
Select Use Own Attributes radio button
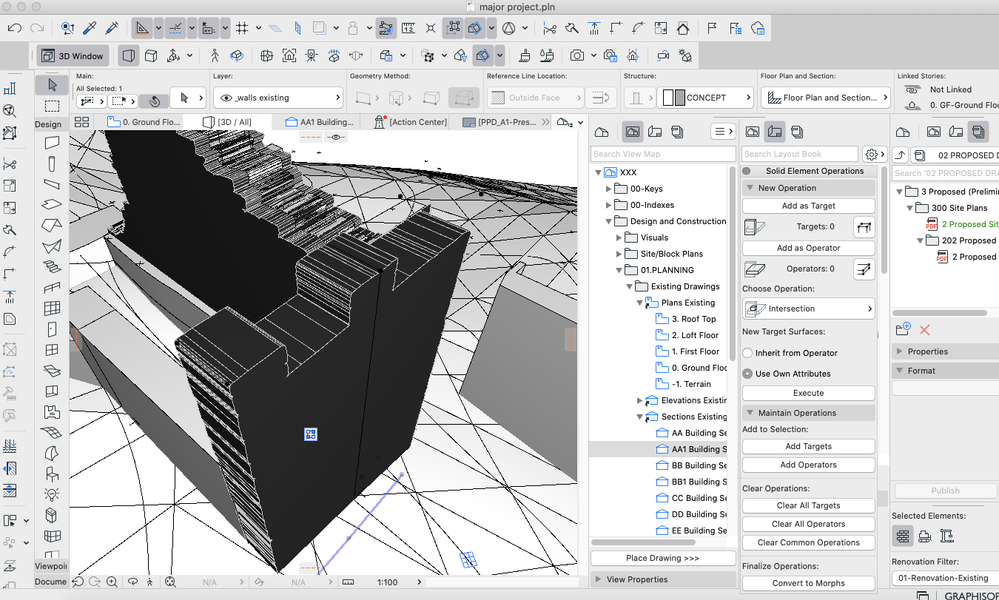[748, 373]
